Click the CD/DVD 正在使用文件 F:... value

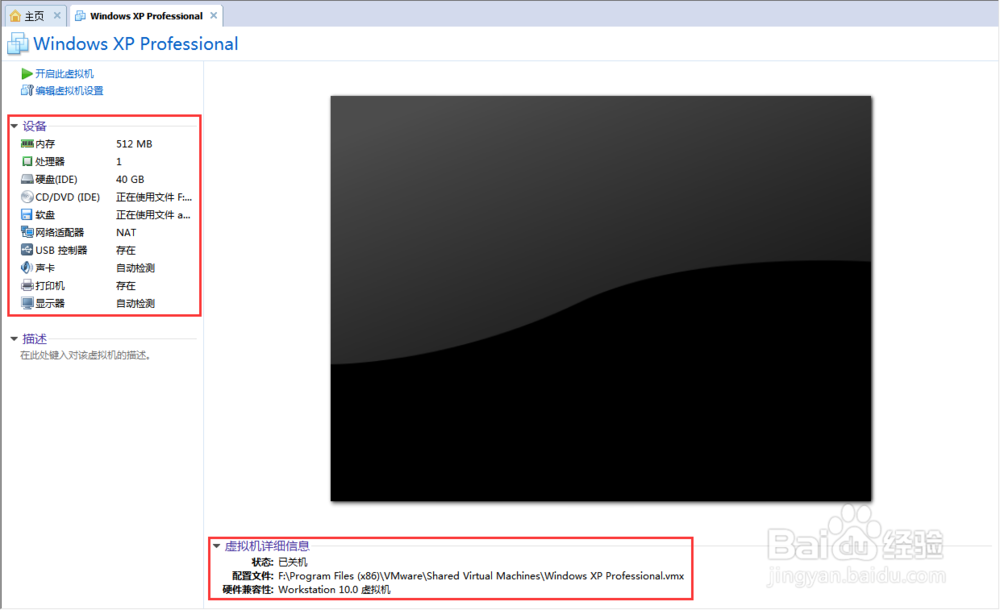[154, 197]
